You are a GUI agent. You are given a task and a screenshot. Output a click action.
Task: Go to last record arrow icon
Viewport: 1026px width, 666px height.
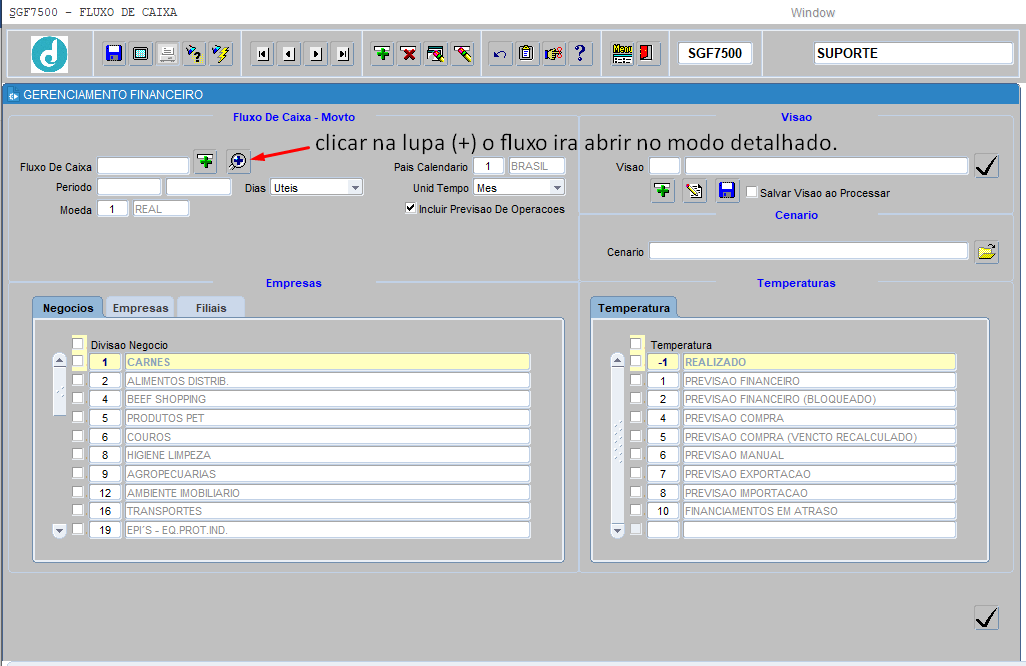[343, 54]
